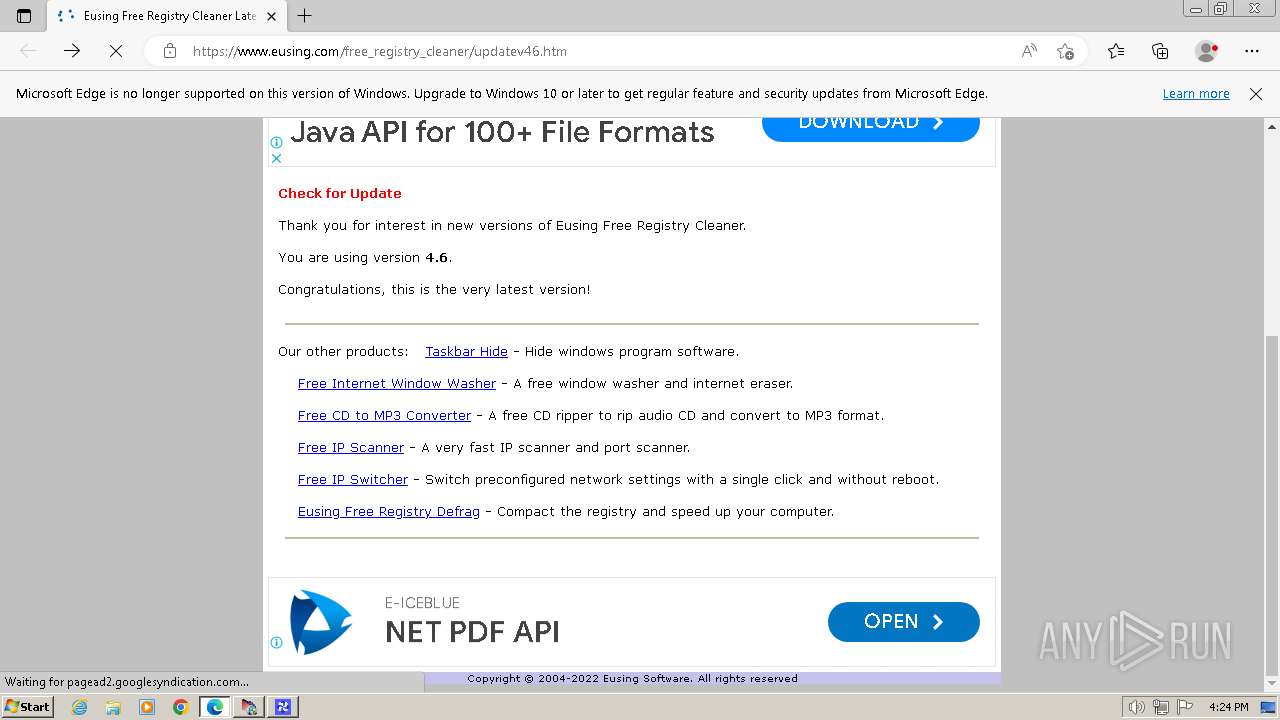Open the Read aloud icon
Viewport: 1280px width, 720px height.
(x=1029, y=51)
